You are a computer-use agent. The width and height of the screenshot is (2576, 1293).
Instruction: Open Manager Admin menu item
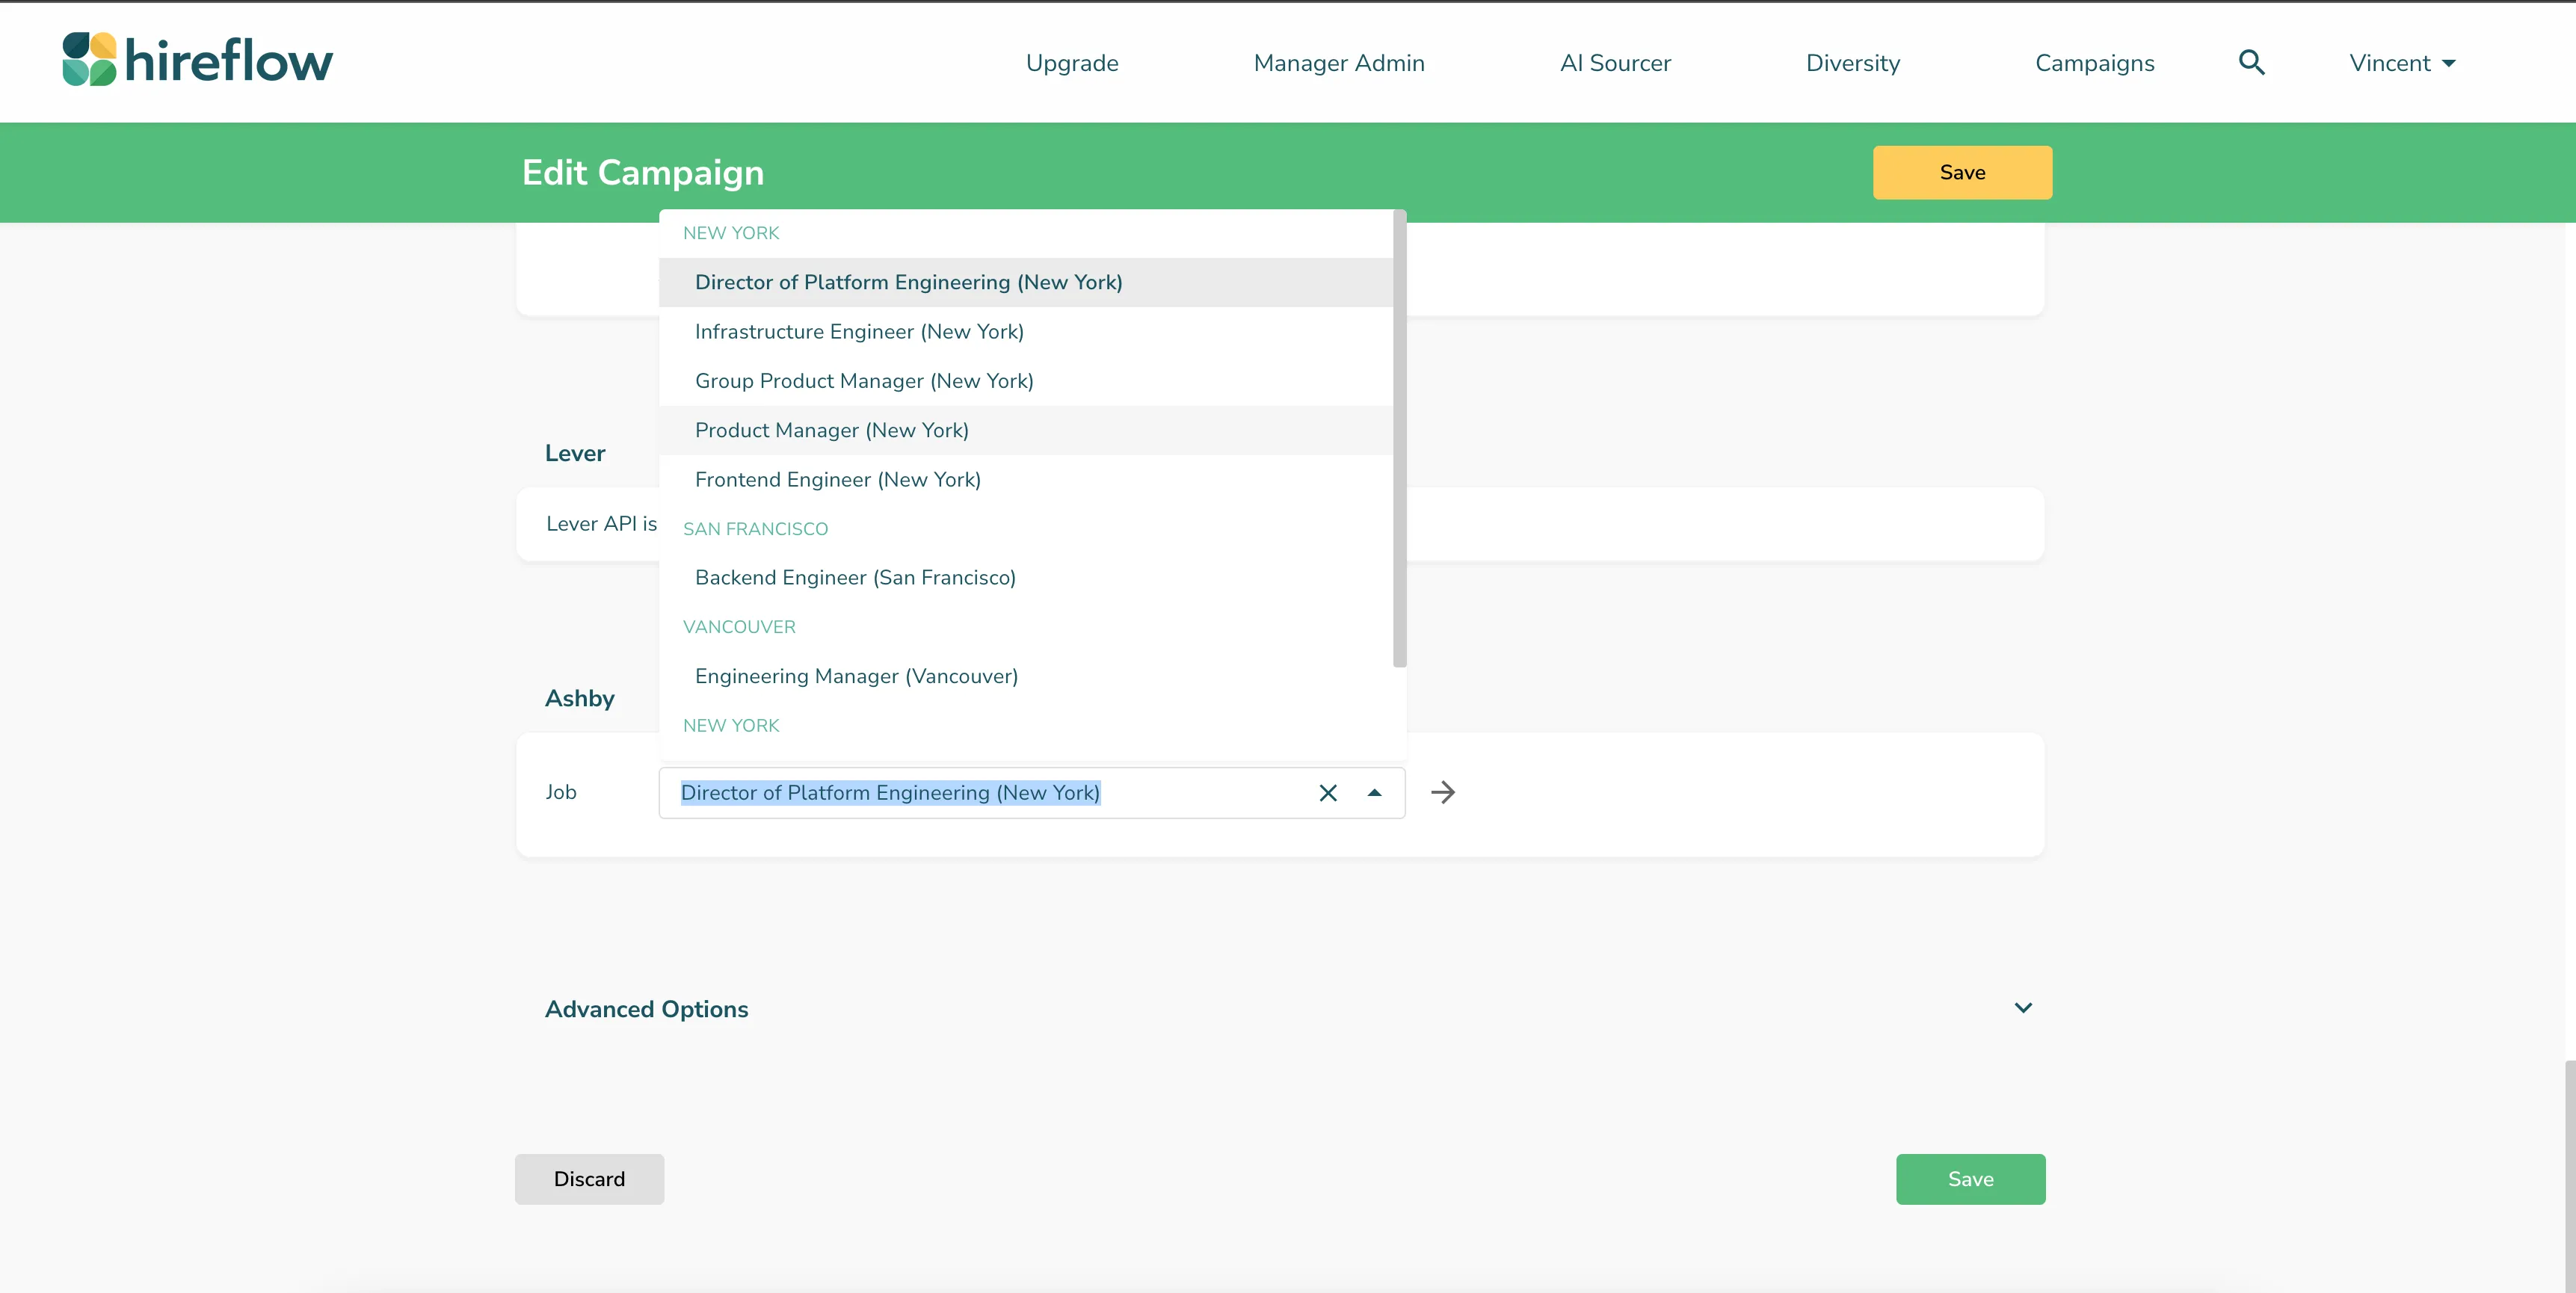coord(1339,63)
